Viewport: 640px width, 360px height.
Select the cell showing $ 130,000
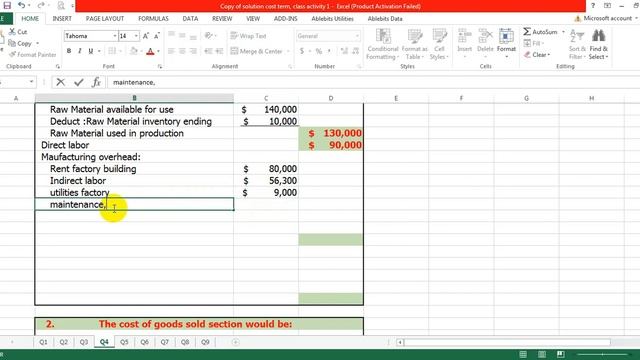point(331,133)
